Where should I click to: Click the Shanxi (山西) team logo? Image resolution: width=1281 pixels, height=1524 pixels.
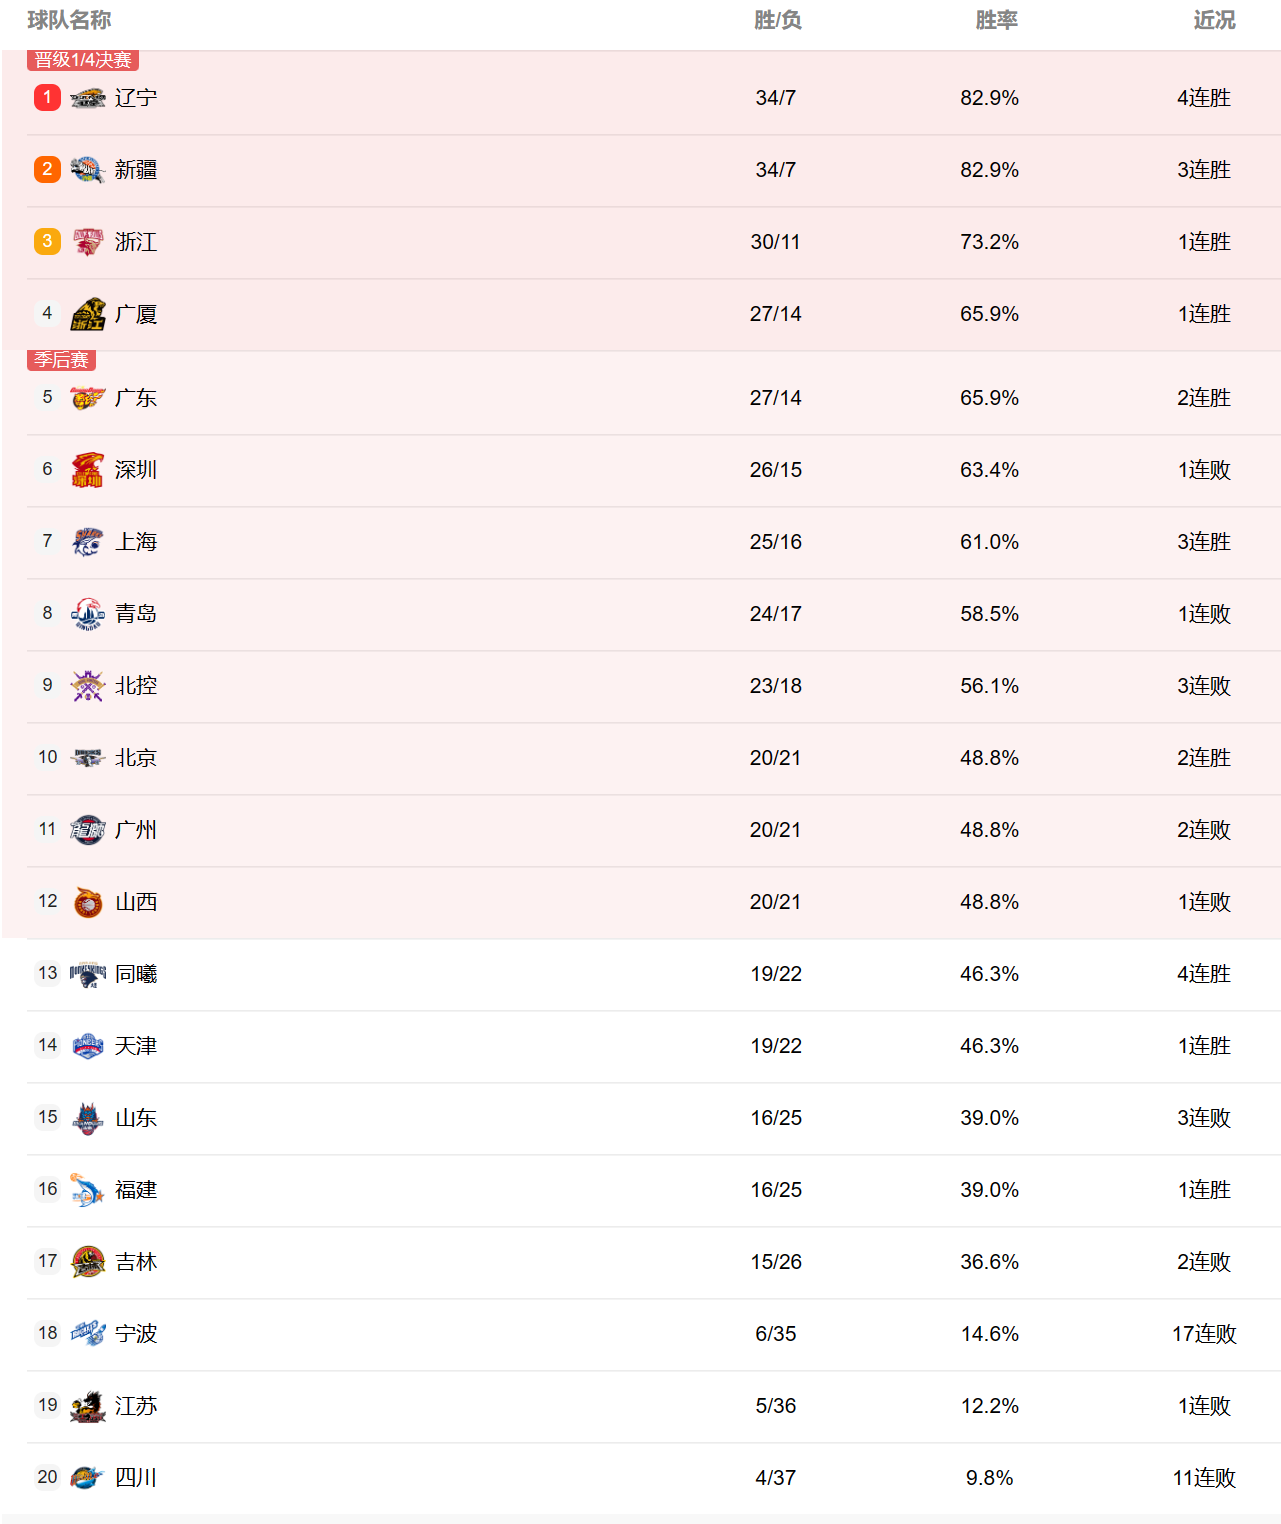click(x=88, y=902)
